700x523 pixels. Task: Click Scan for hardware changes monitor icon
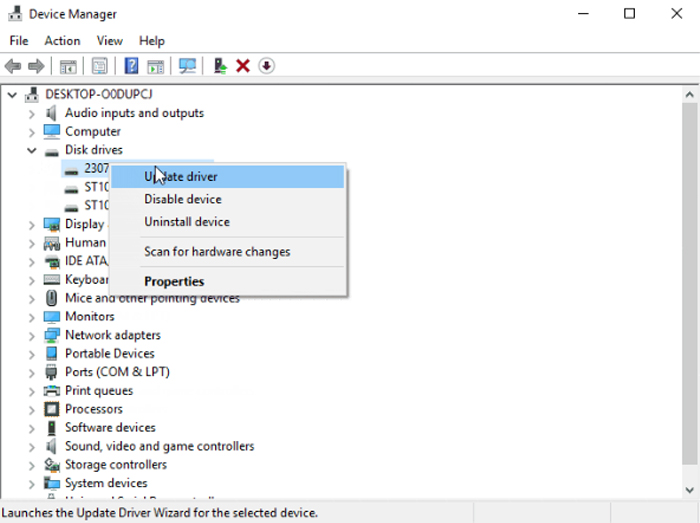pyautogui.click(x=188, y=66)
